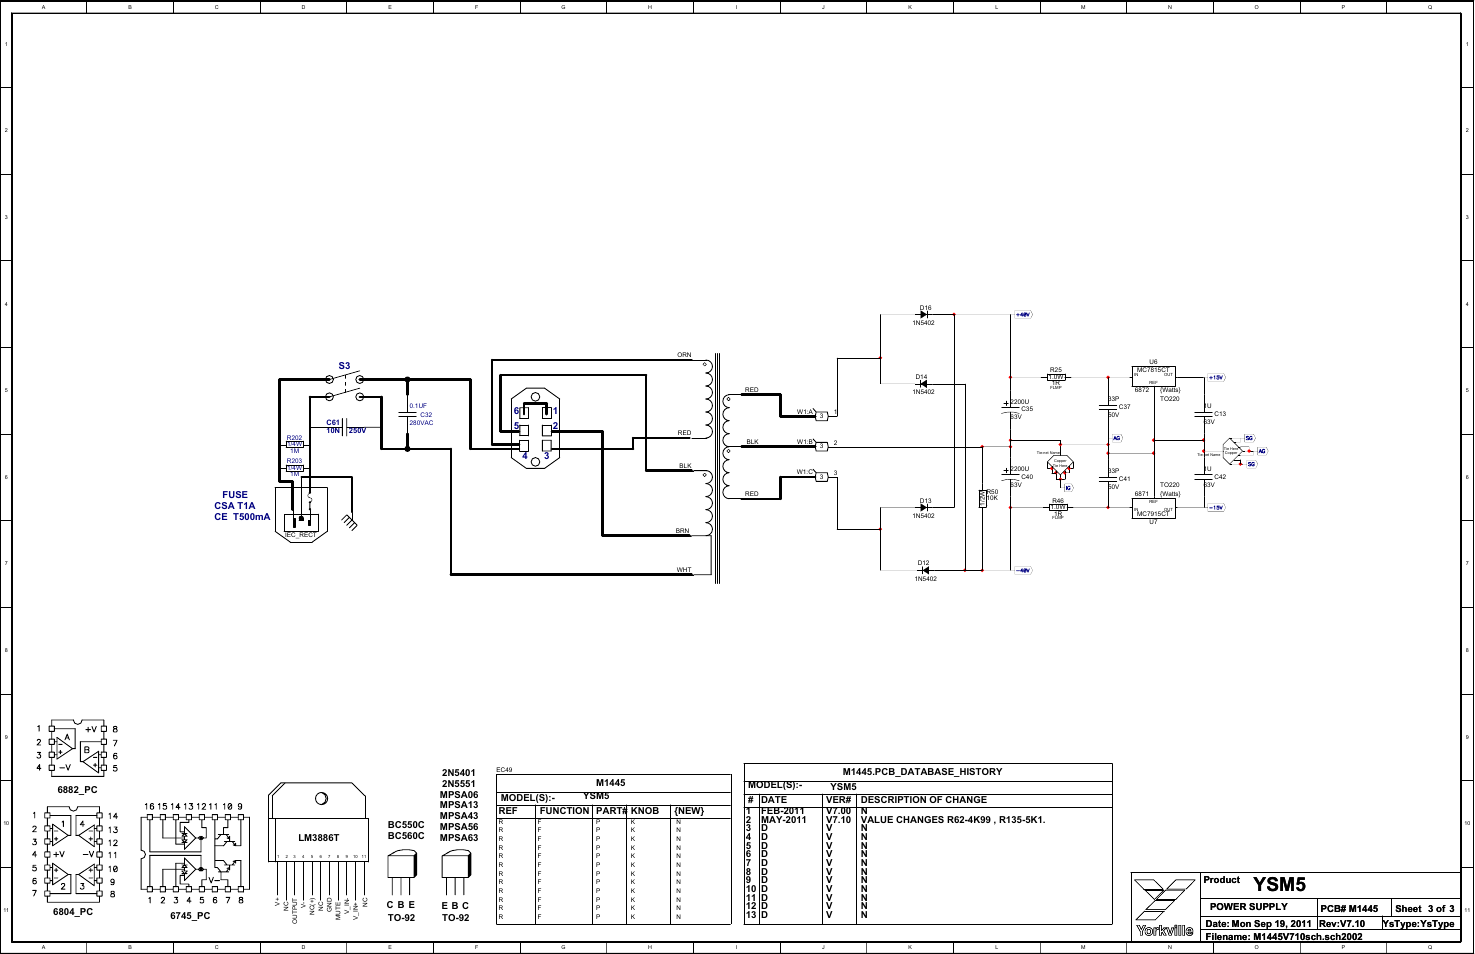Click the Filename M1445V710sch.sch2002 text

tap(1284, 937)
